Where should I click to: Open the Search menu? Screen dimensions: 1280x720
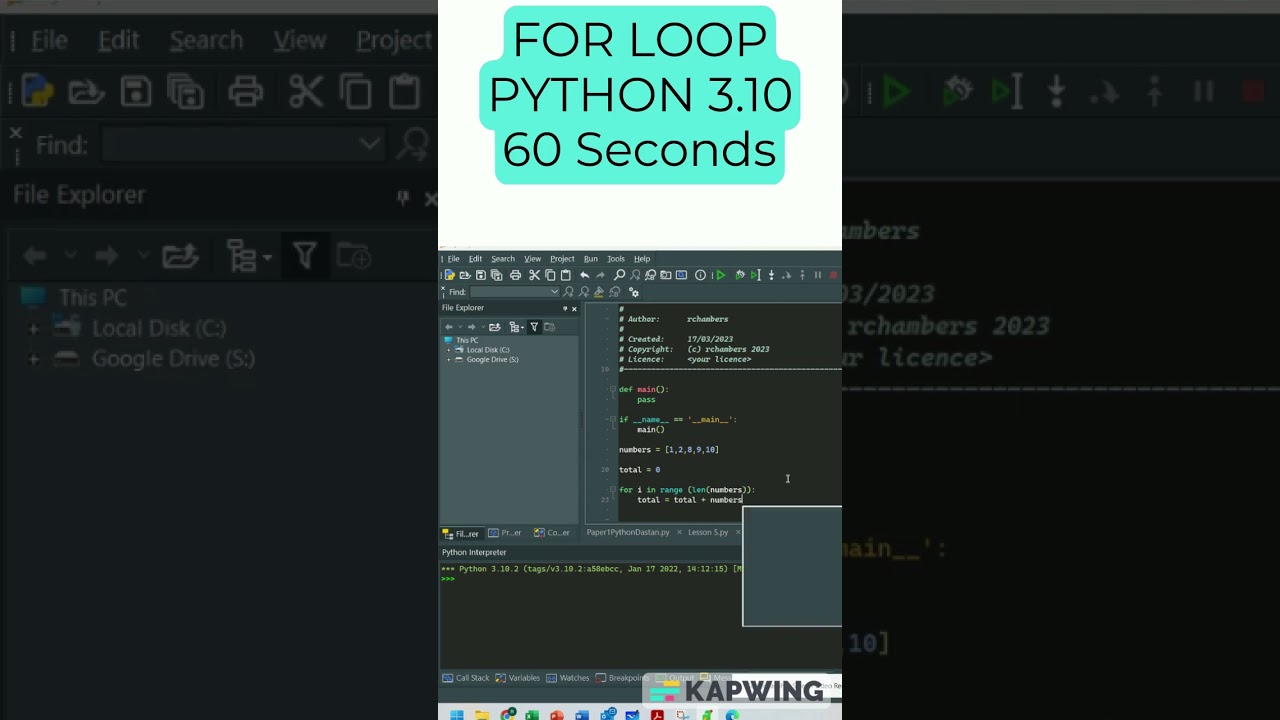click(x=503, y=259)
